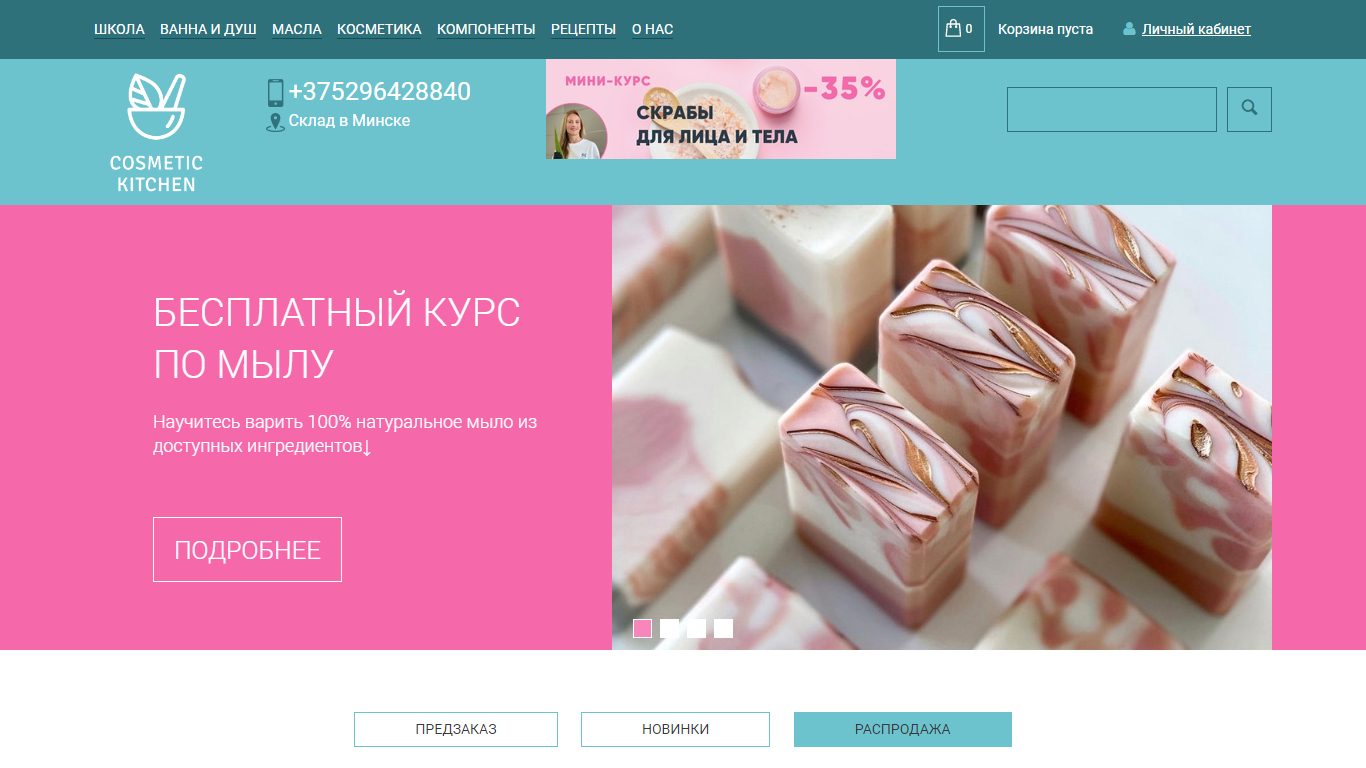Open the Личный кабинет link
Viewport: 1366px width, 768px height.
1196,29
